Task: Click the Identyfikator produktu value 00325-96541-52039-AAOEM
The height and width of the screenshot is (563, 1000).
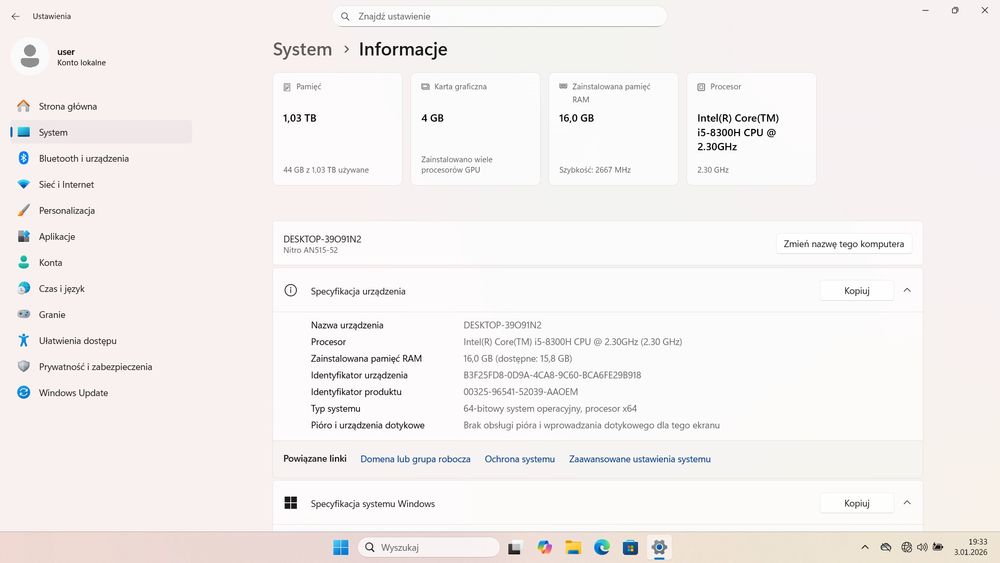Action: point(520,392)
